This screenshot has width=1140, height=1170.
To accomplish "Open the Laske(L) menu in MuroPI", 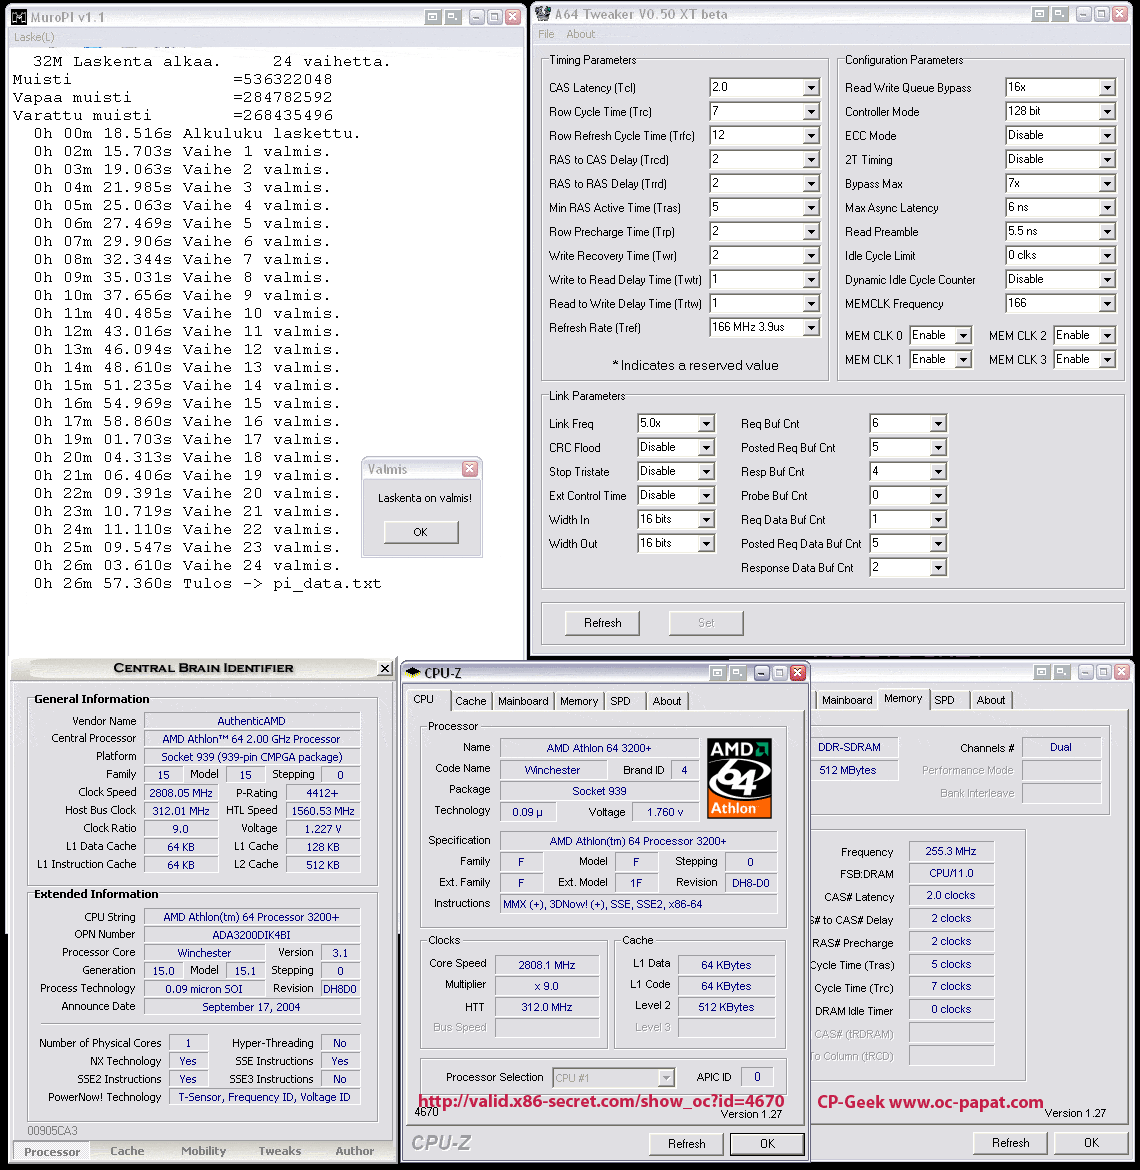I will click(34, 37).
